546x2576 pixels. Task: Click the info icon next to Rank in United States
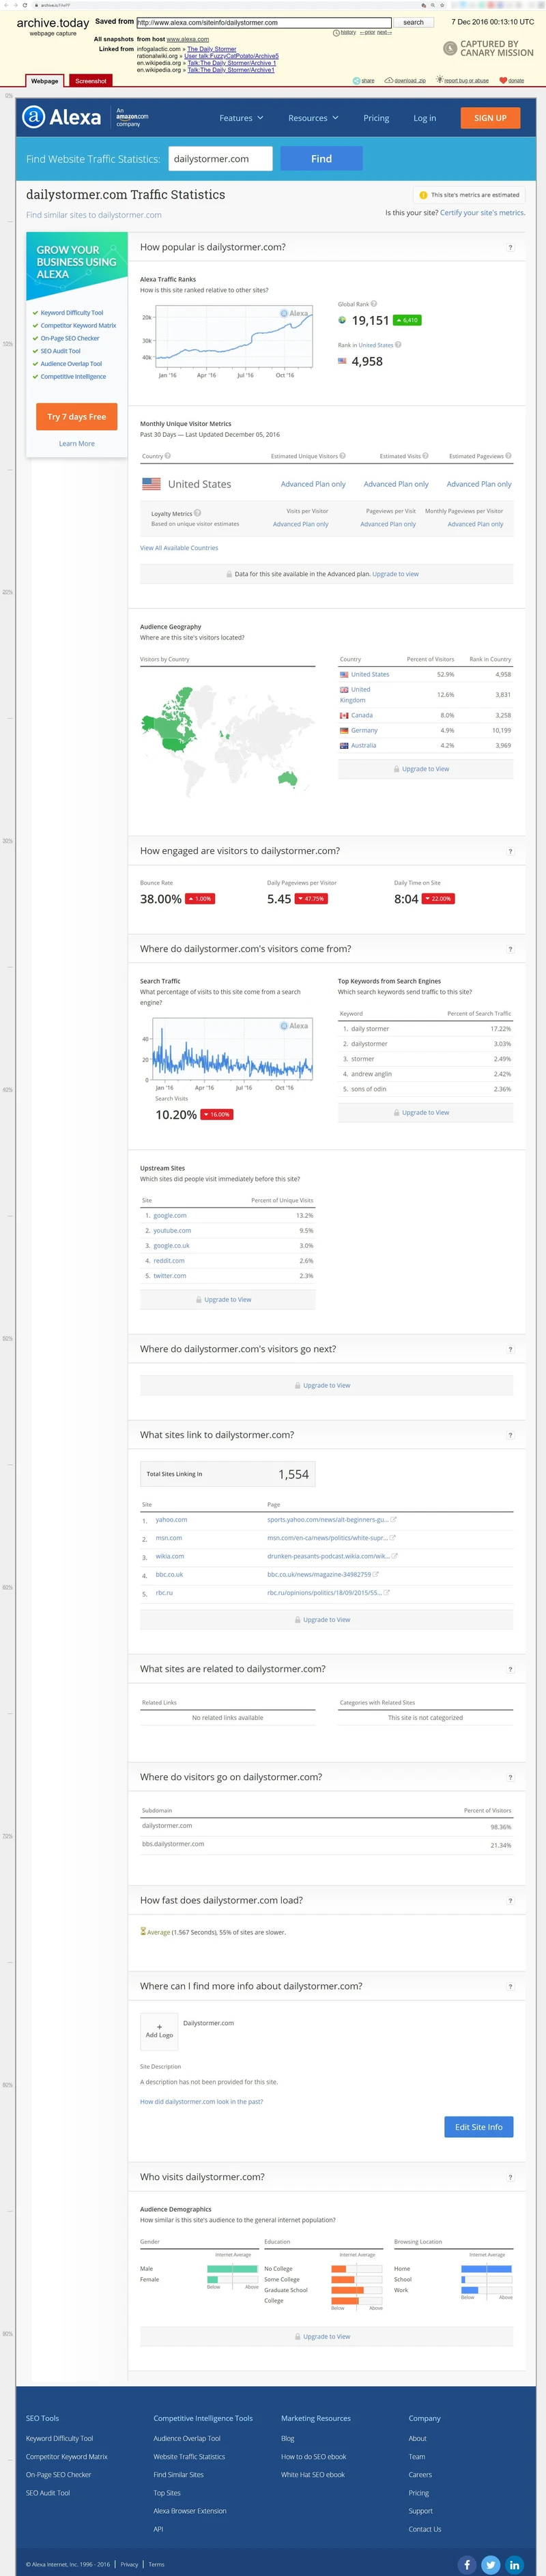(398, 345)
